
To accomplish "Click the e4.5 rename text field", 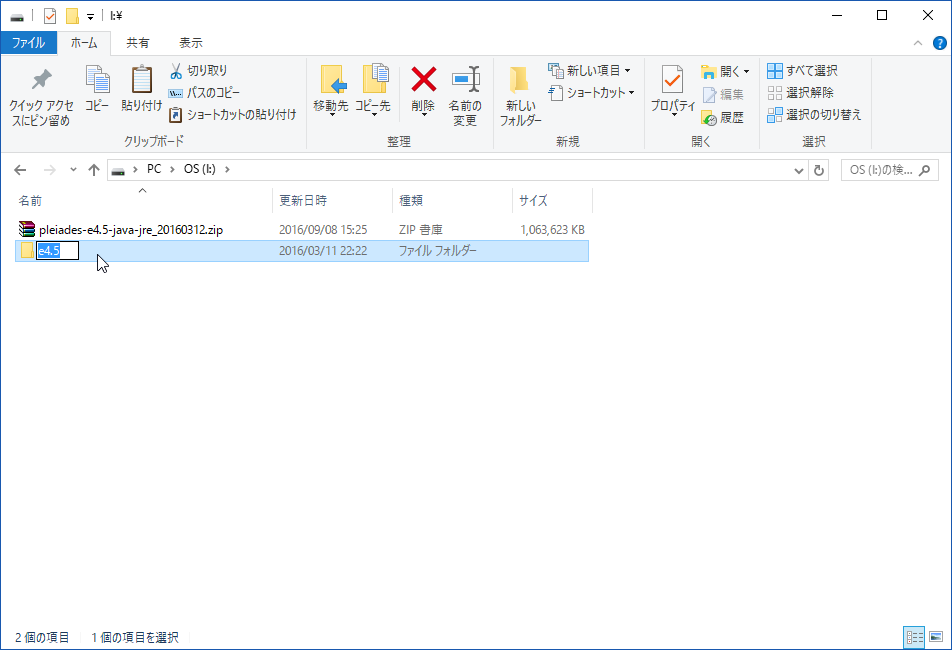I will [x=58, y=251].
